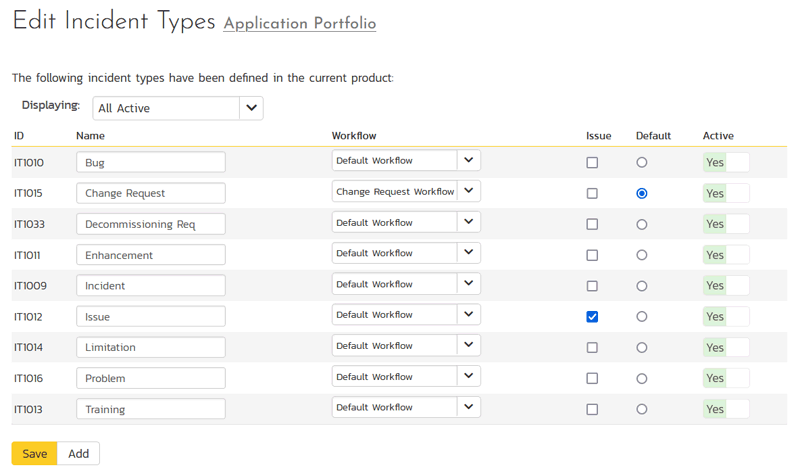Set Bug as the default type

click(x=641, y=162)
